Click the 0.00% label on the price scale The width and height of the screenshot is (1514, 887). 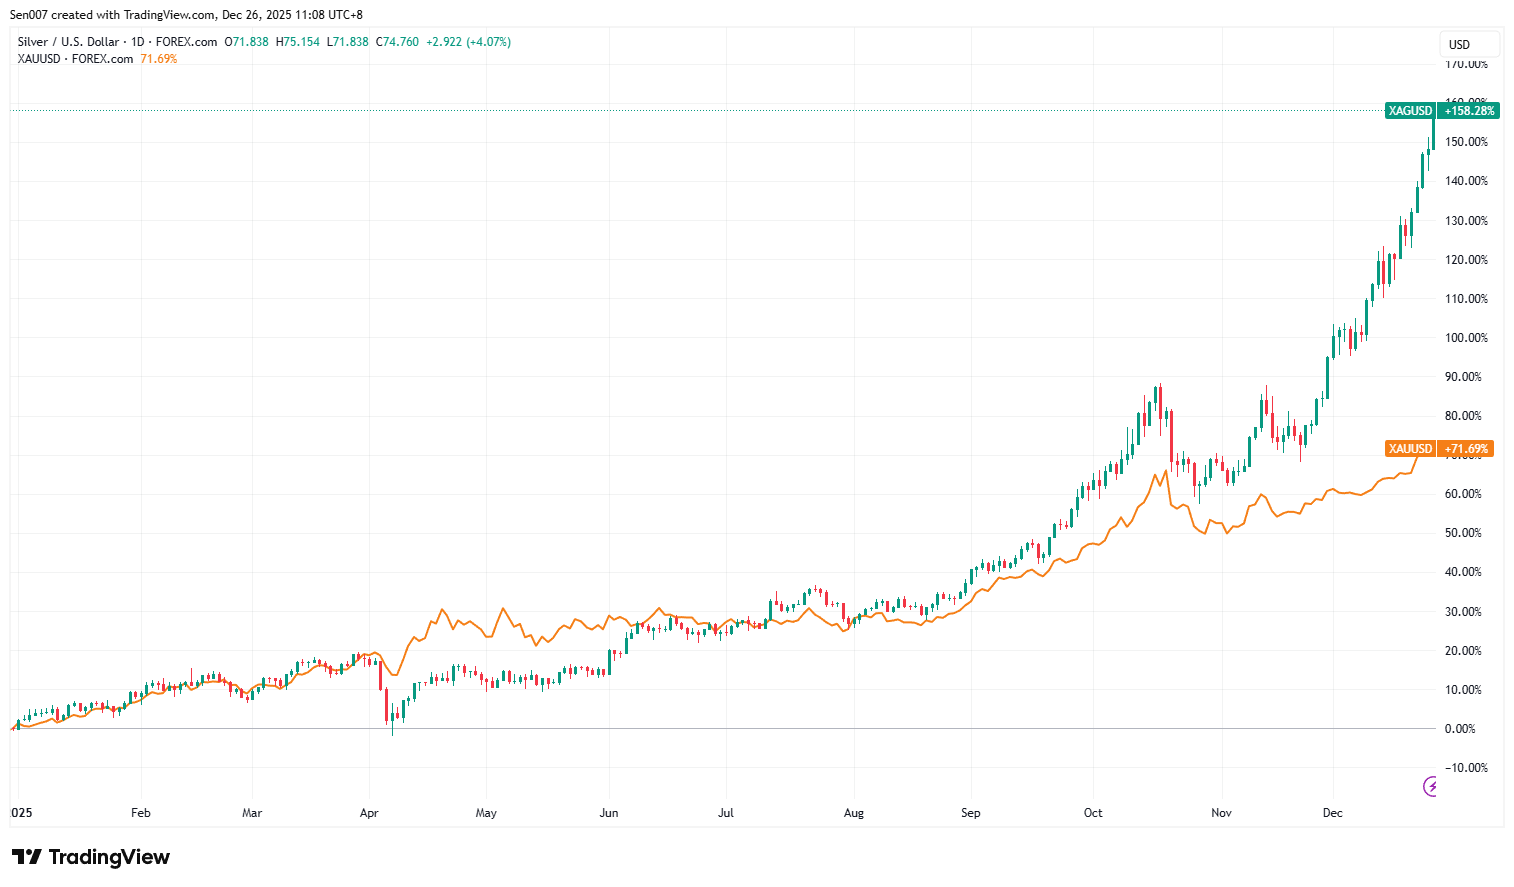point(1460,729)
